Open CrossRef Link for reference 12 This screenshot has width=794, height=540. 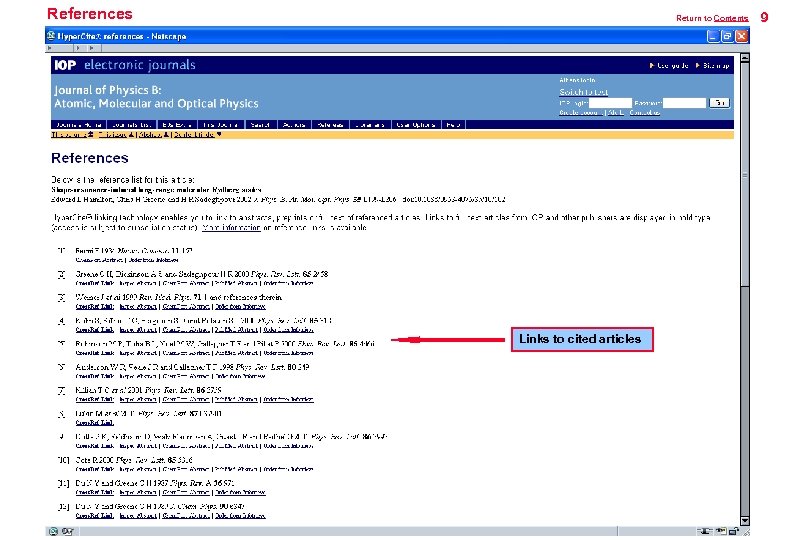tap(95, 516)
